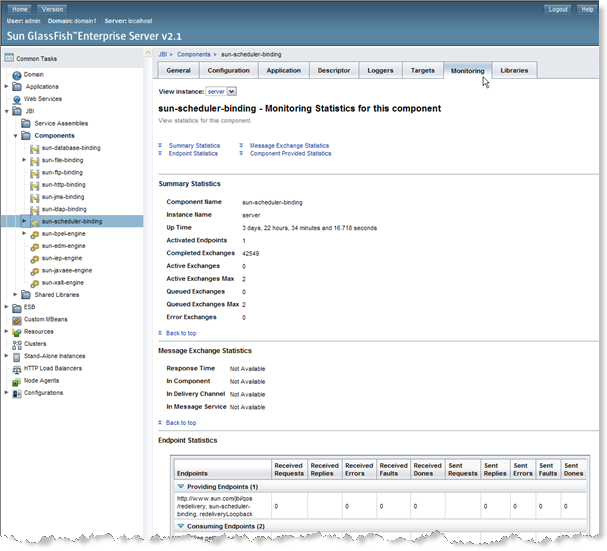The height and width of the screenshot is (551, 607).
Task: Click the Clusters icon
Action: coord(17,345)
